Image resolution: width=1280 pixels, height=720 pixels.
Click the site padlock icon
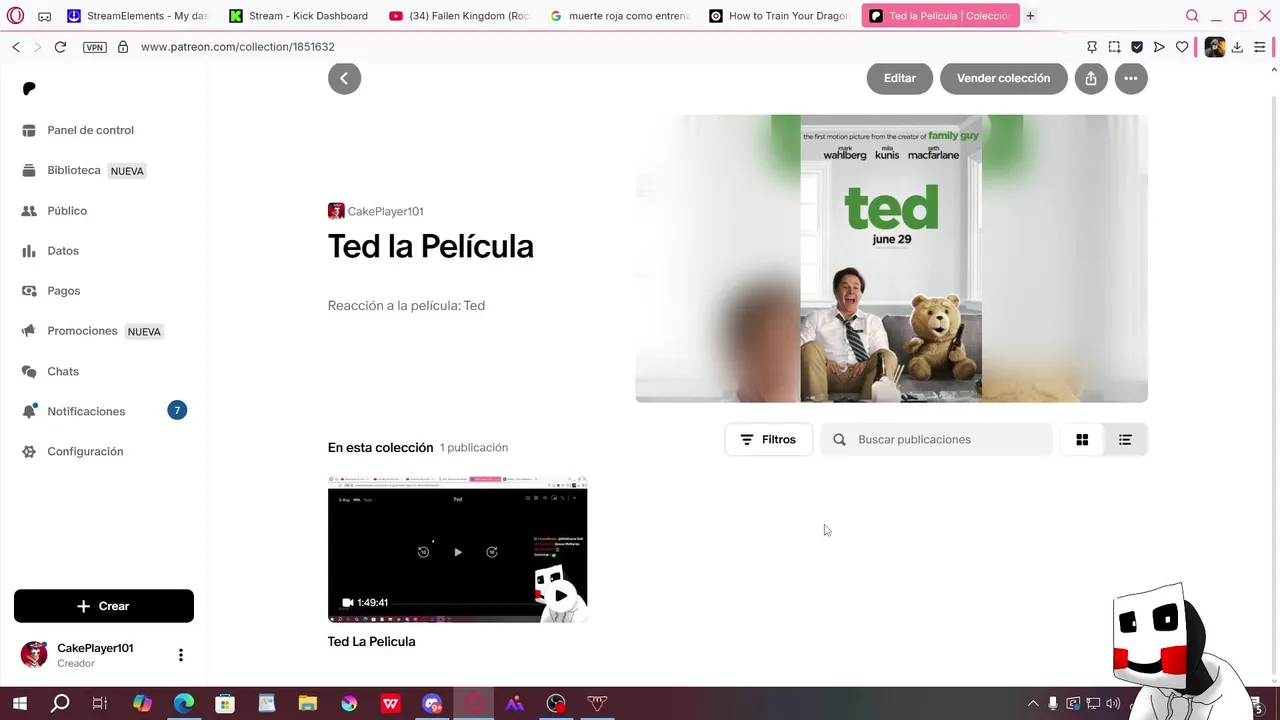123,47
